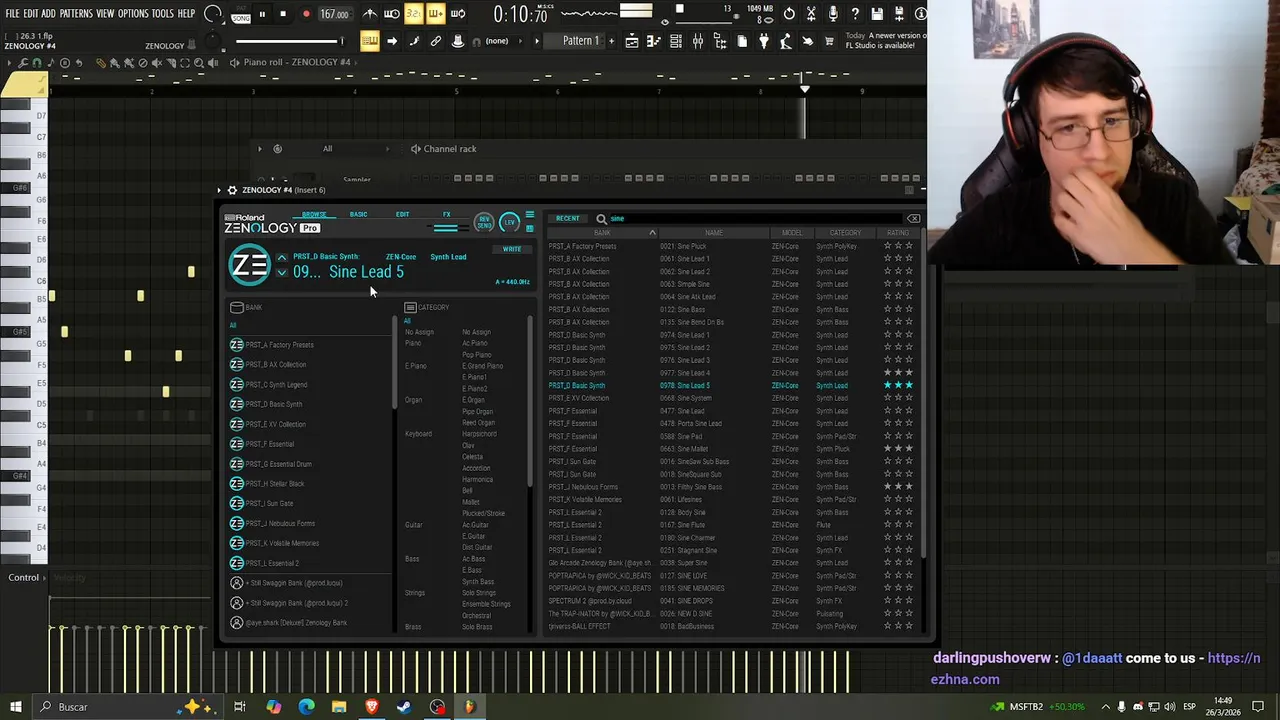
Task: Open the help question mark icon
Action: 855,14
